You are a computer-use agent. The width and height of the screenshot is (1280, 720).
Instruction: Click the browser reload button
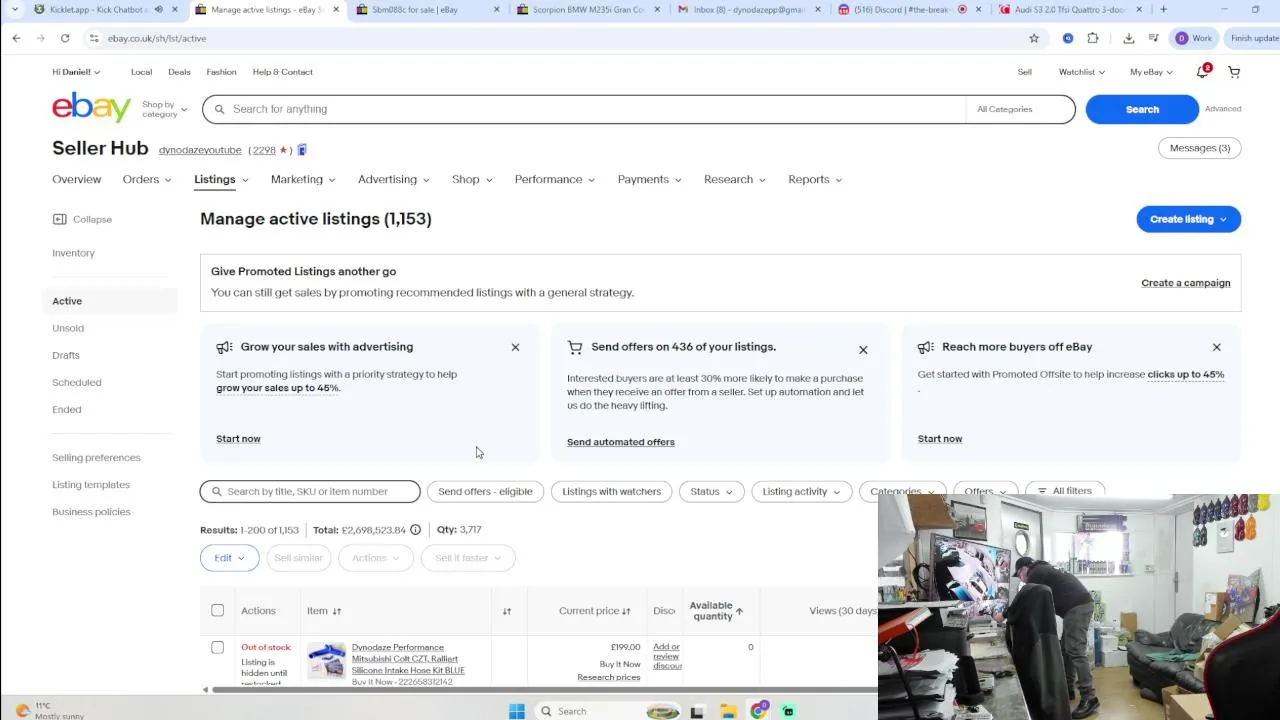[65, 38]
